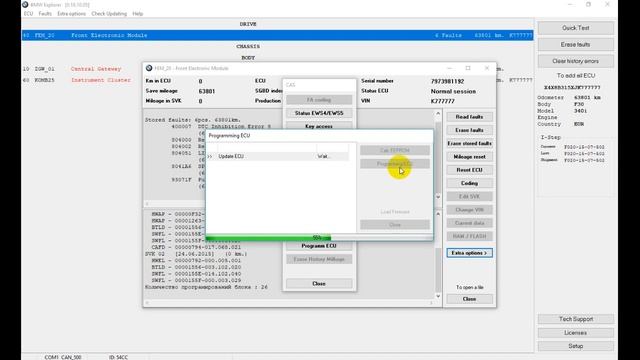Screen dimensions: 640x360
Task: Click the Close button in the Programming ECU dialog
Action: 395,225
